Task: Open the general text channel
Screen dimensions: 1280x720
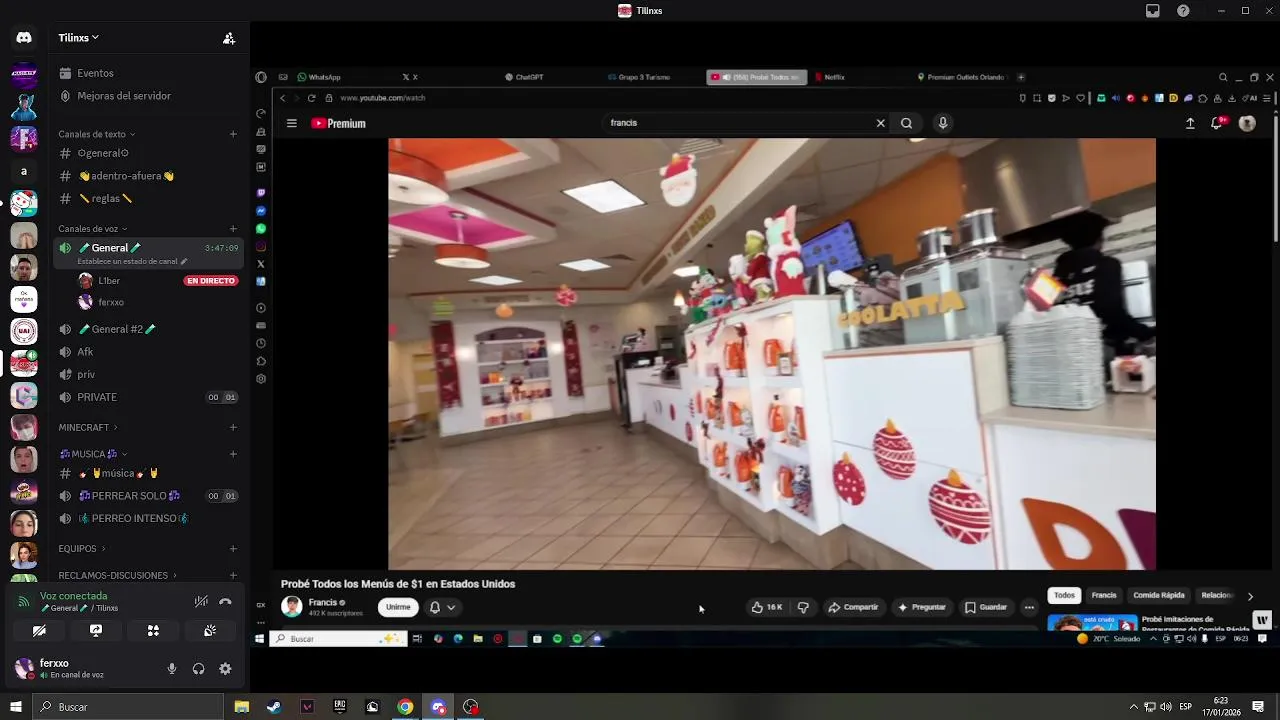Action: 148,153
